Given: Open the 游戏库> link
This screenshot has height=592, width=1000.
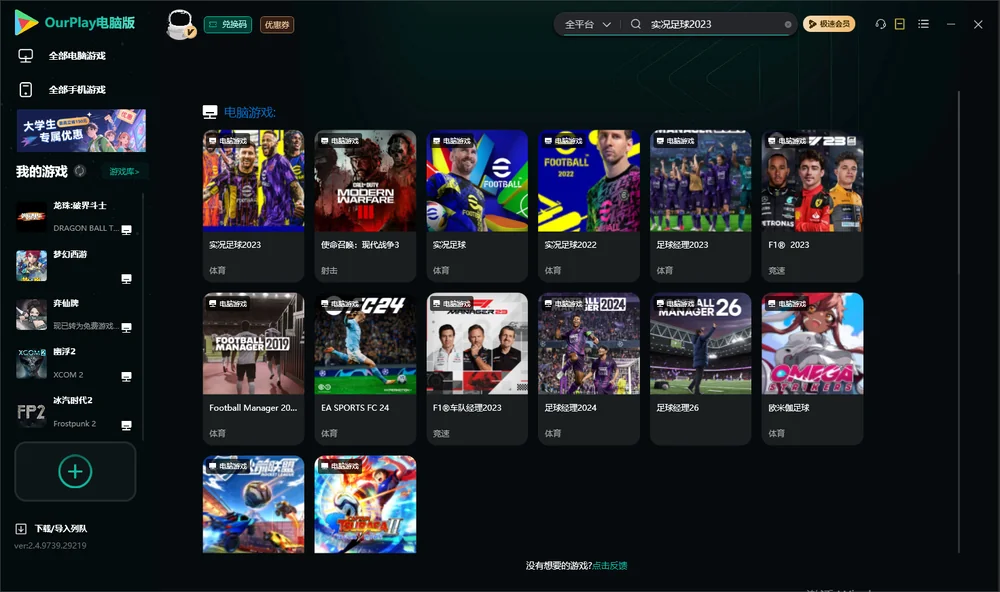Looking at the screenshot, I should 124,172.
